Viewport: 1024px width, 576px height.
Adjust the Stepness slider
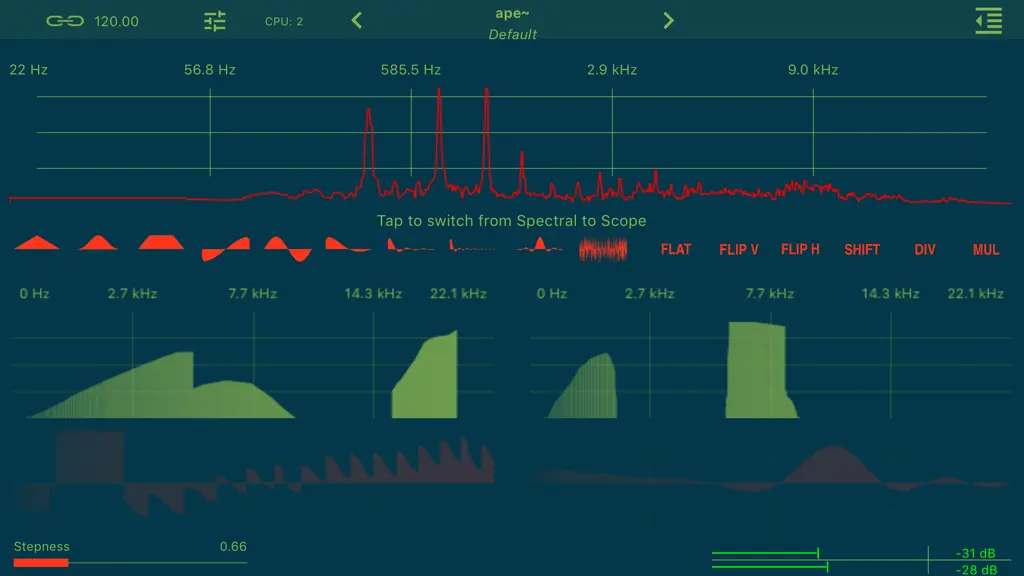[130, 562]
